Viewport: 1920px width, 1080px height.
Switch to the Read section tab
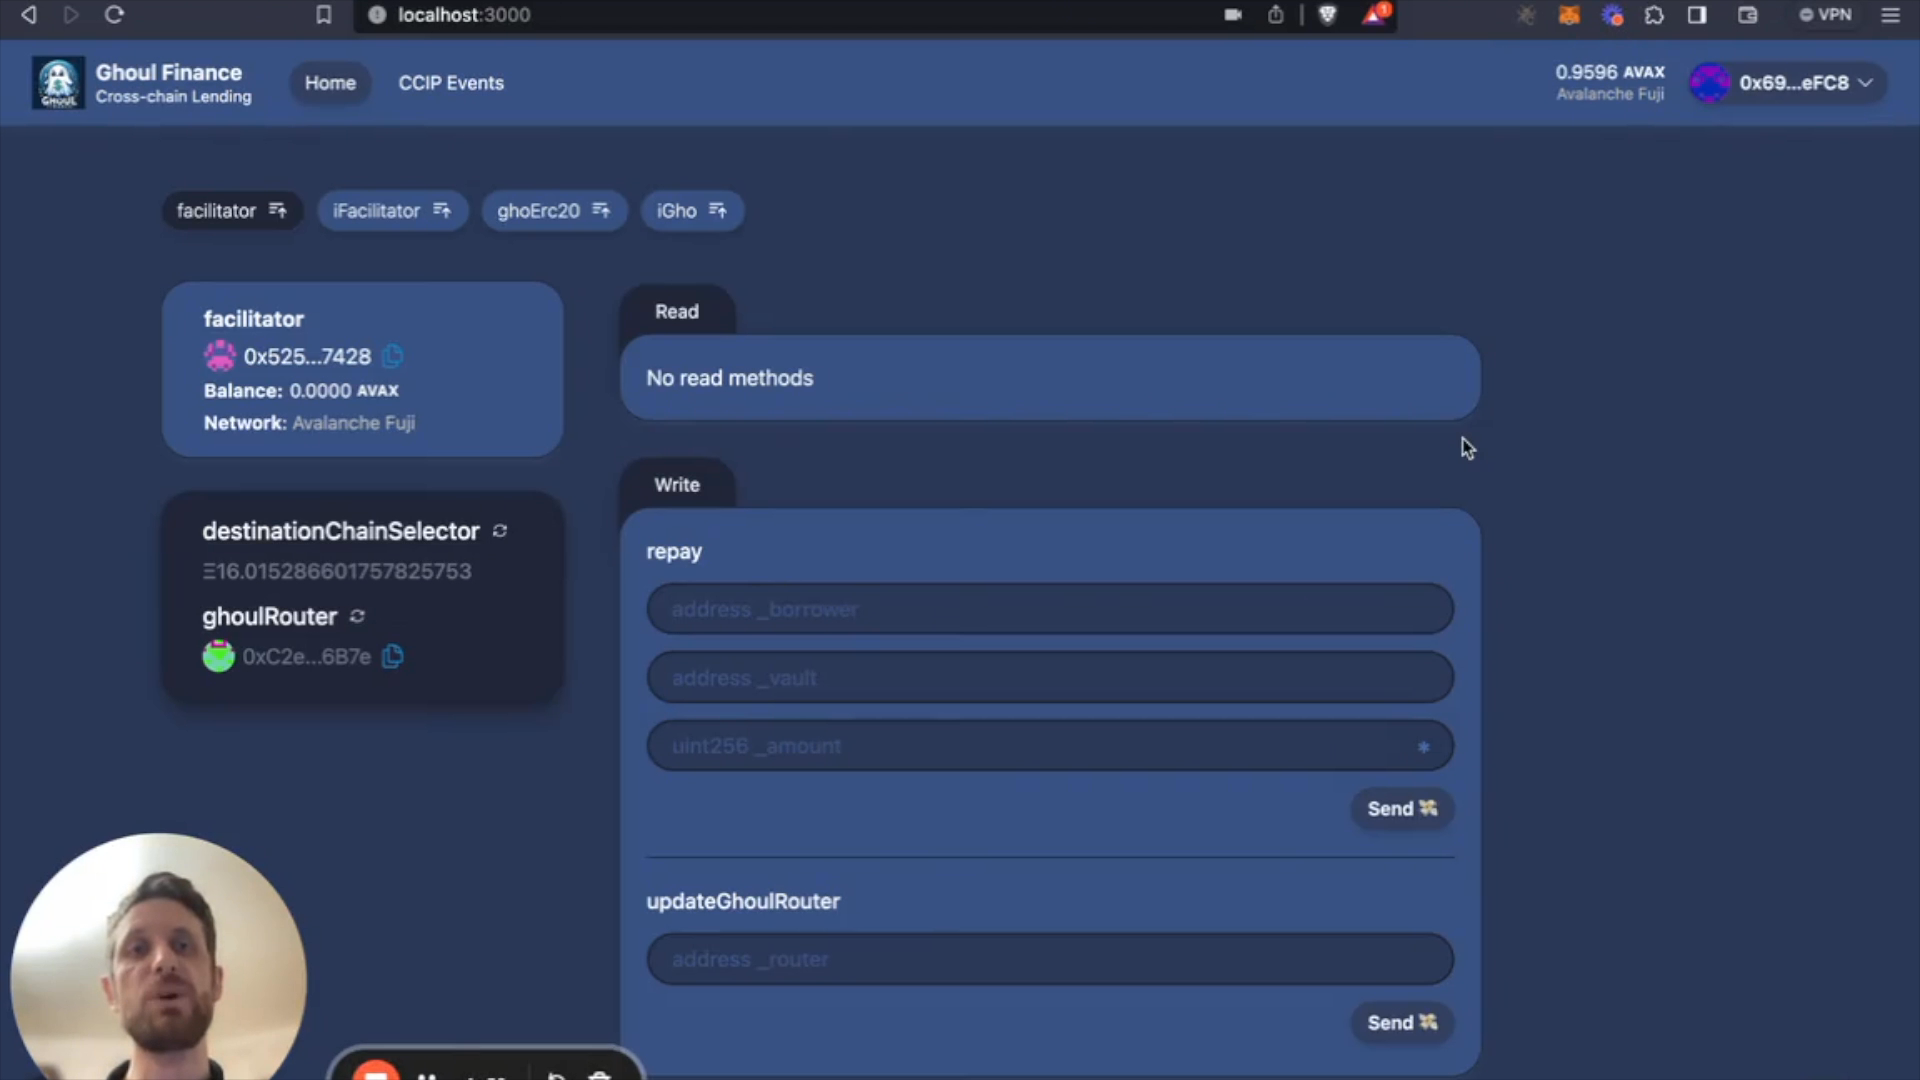pos(677,311)
